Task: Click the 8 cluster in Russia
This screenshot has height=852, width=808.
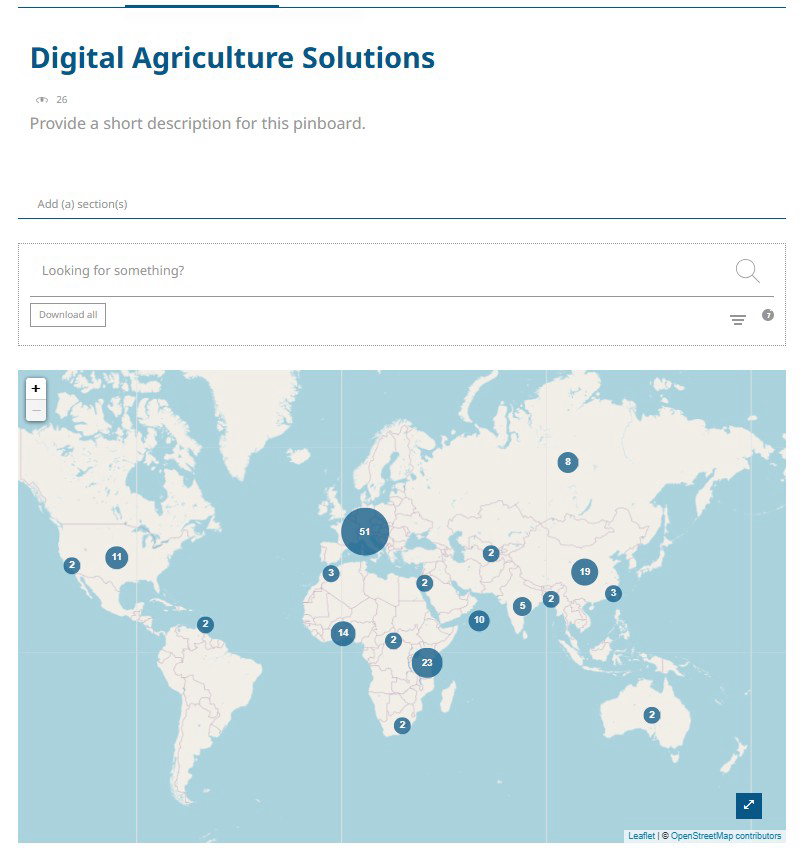Action: (x=568, y=462)
